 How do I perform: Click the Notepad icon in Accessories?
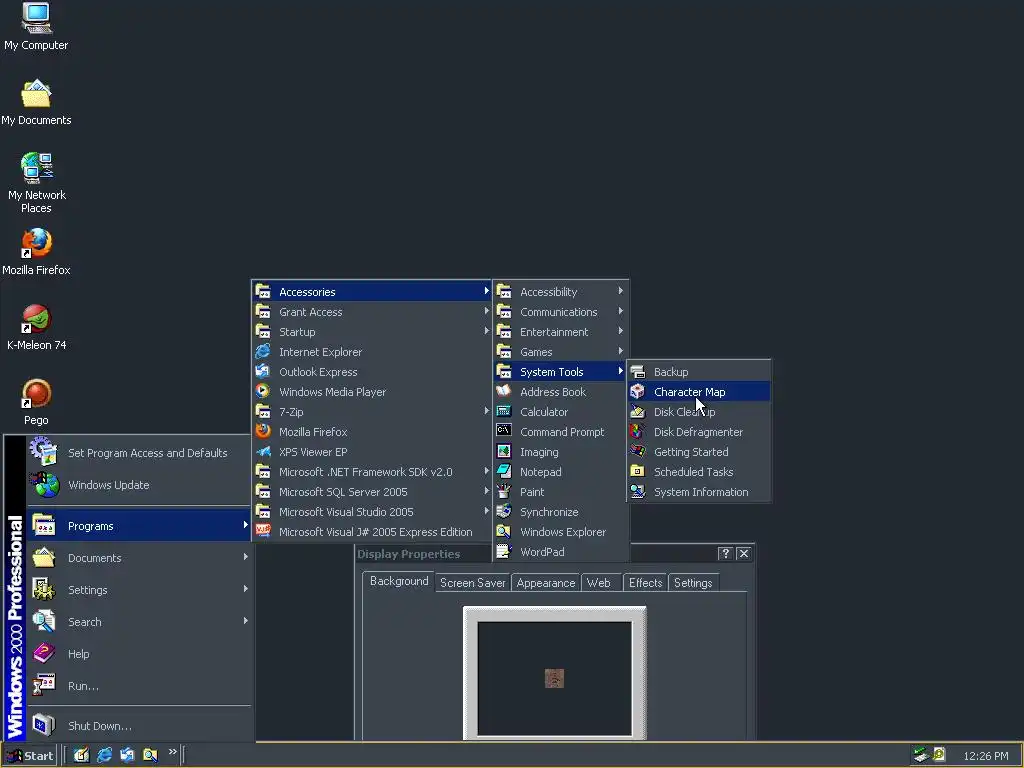point(504,471)
